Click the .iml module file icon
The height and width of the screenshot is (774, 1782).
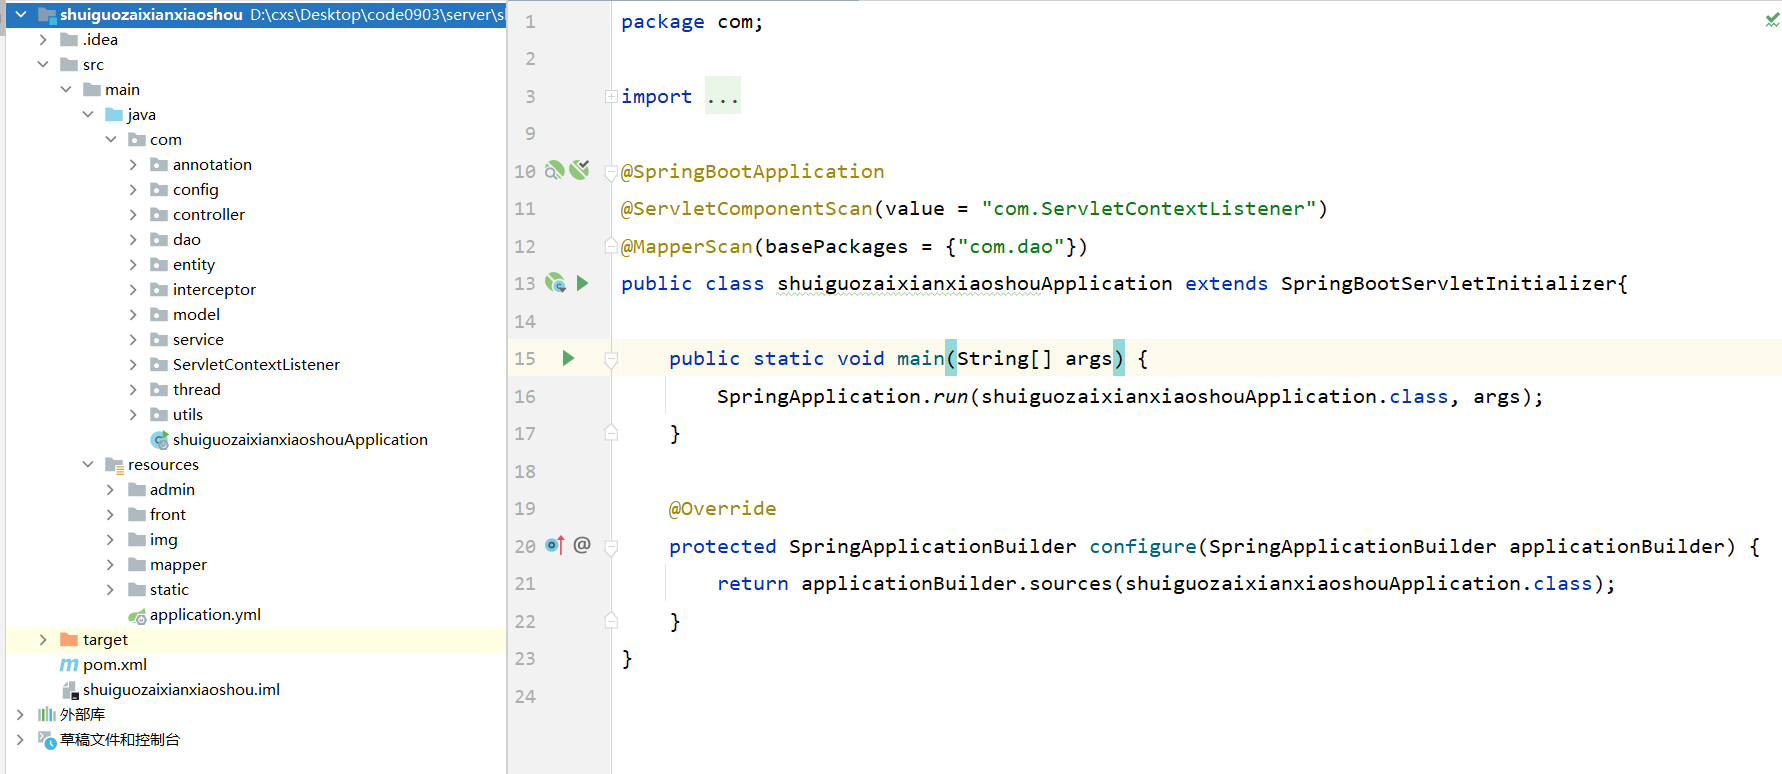pyautogui.click(x=70, y=690)
